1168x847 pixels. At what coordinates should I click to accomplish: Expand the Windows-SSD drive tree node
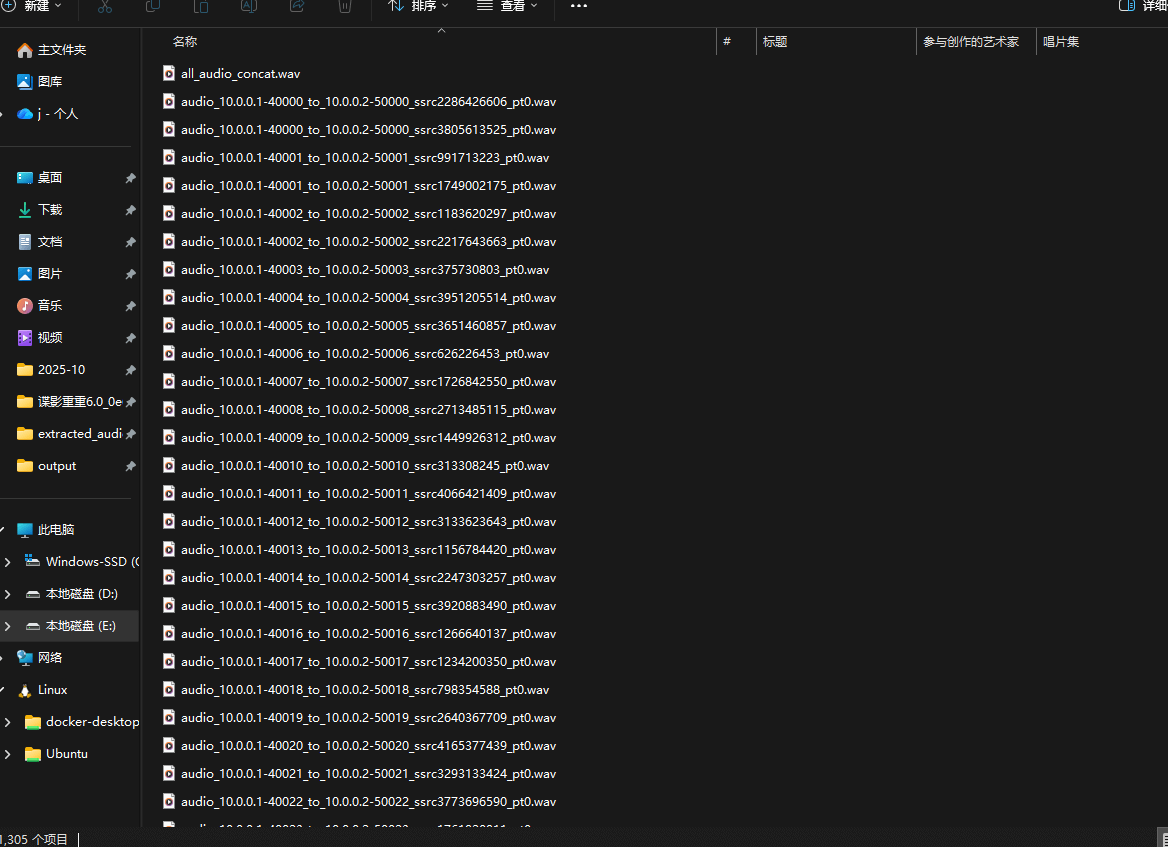point(8,562)
